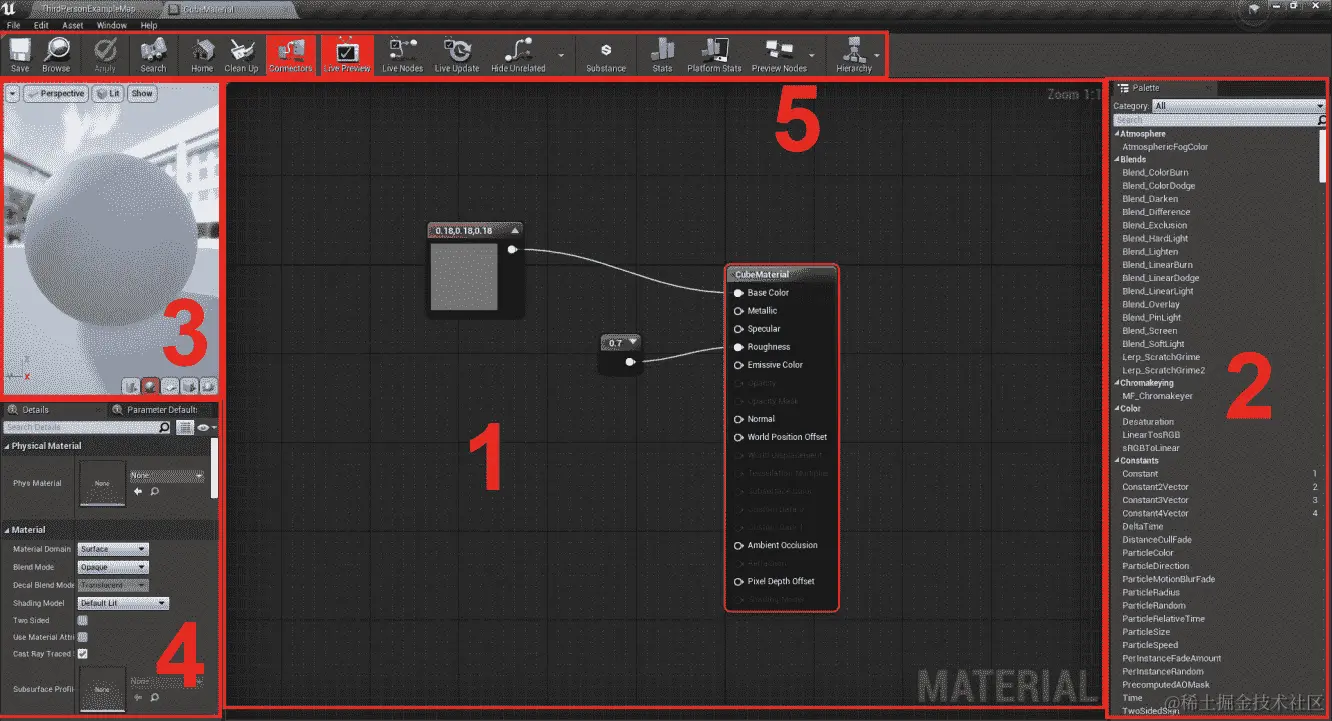This screenshot has width=1332, height=721.
Task: Toggle Live Preview in the toolbar
Action: (x=347, y=55)
